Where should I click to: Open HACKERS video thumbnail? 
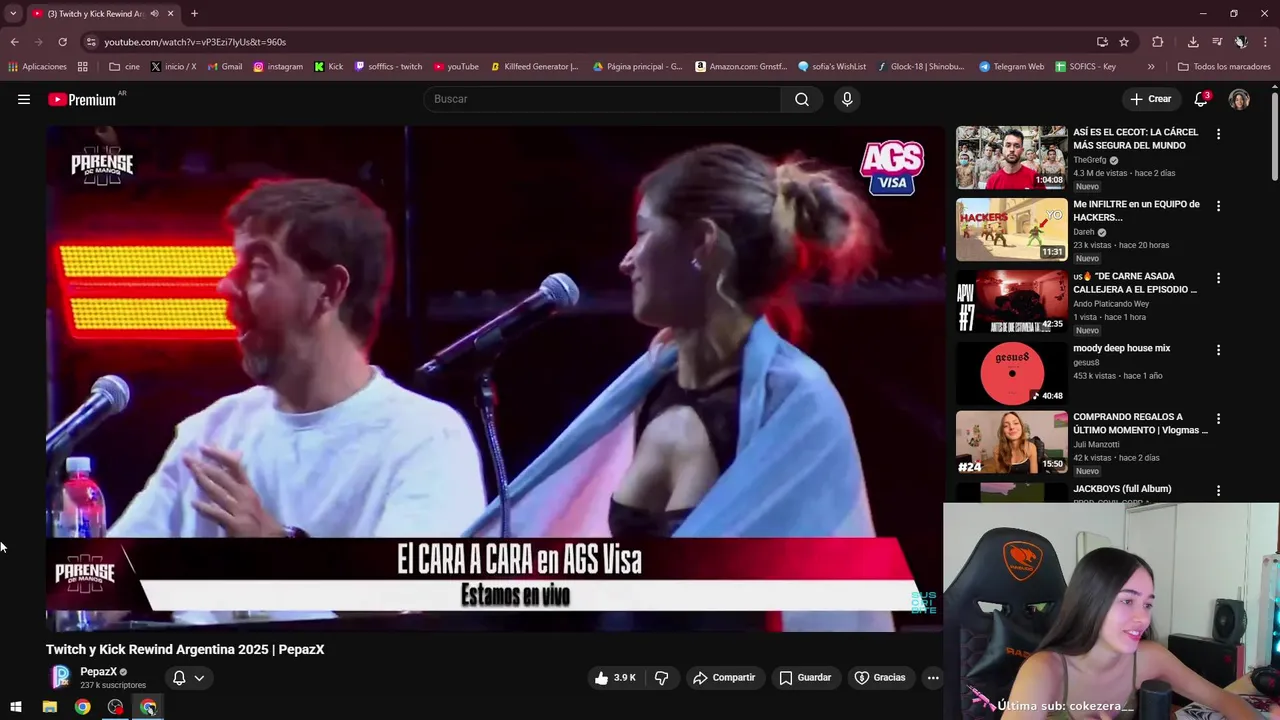pyautogui.click(x=1011, y=230)
